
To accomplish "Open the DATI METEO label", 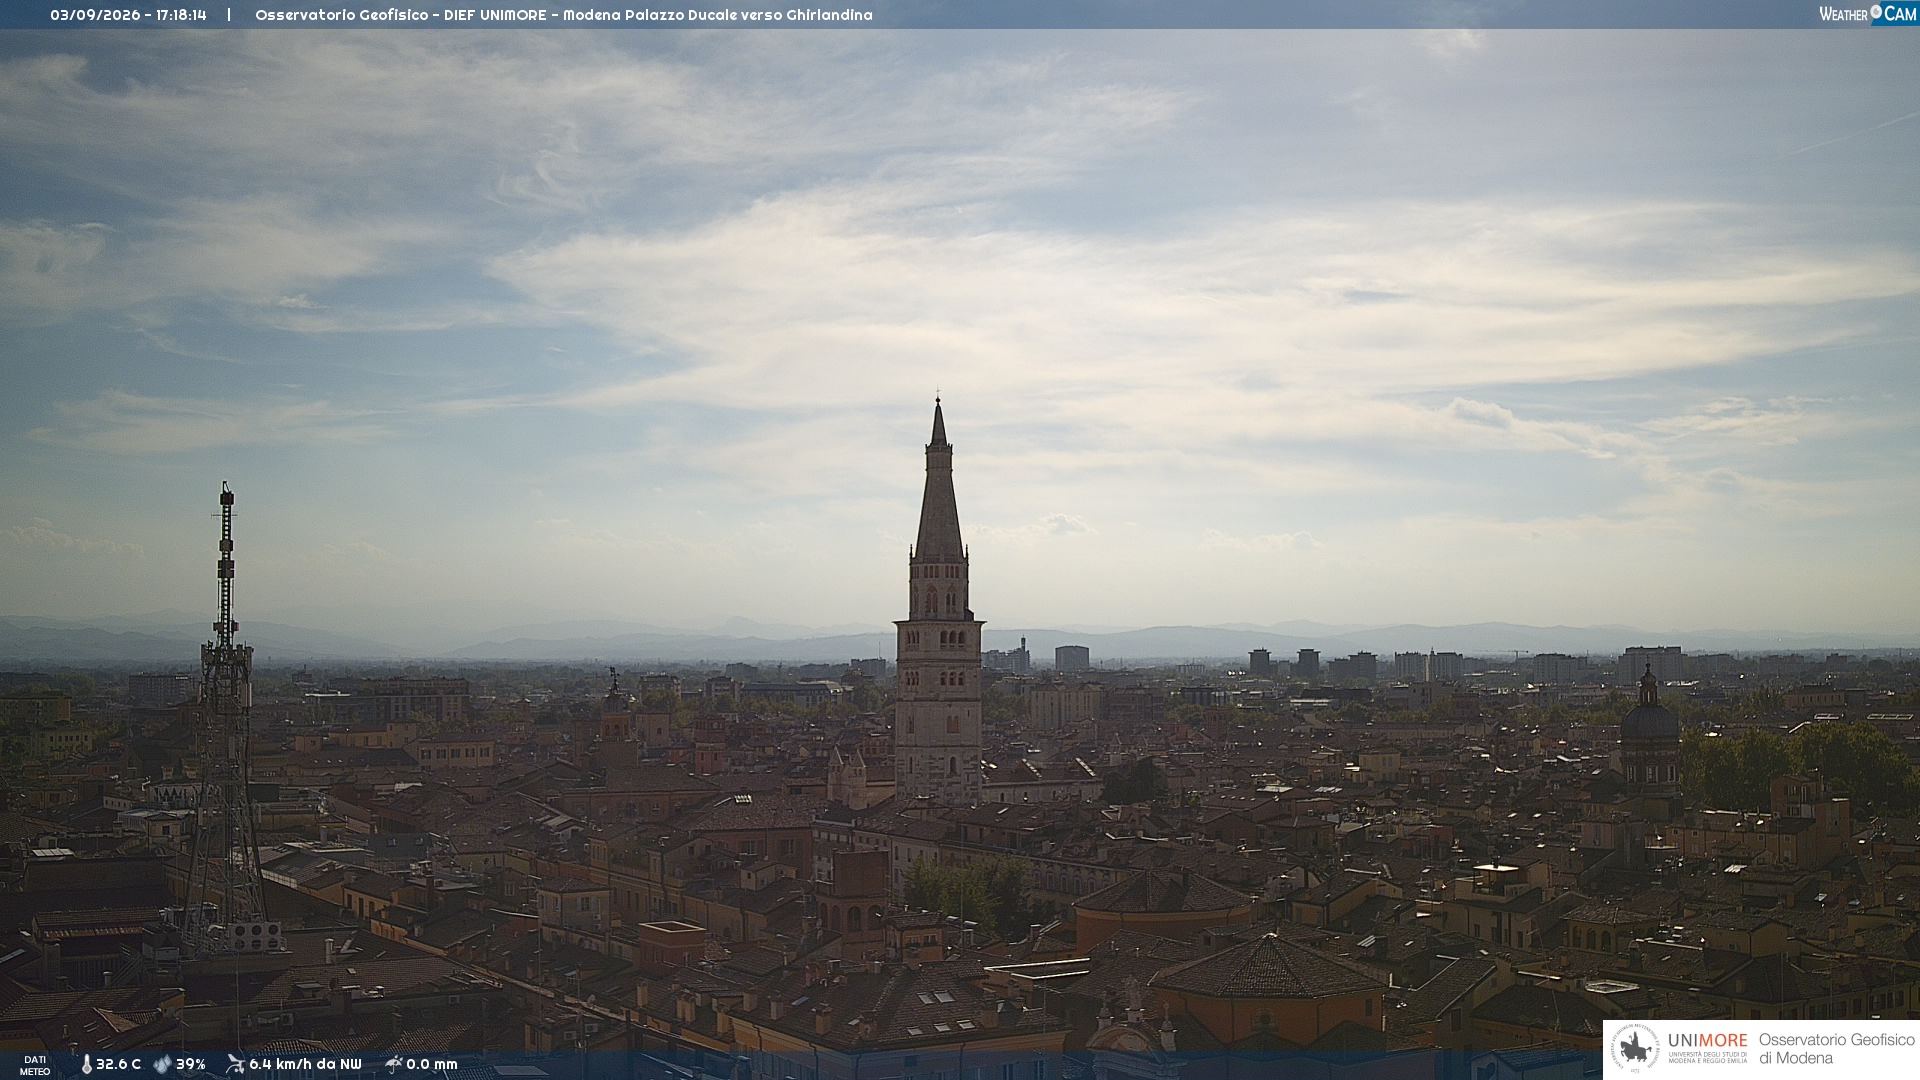I will [35, 1066].
